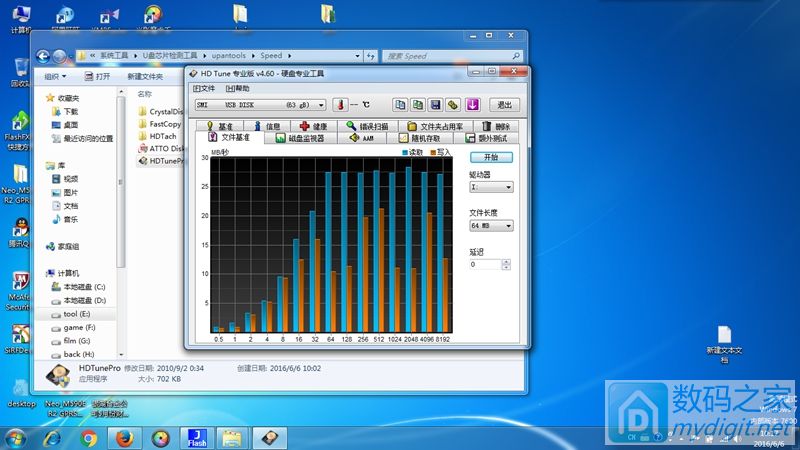Open Google Chrome from the taskbar
The width and height of the screenshot is (800, 450).
pyautogui.click(x=89, y=438)
